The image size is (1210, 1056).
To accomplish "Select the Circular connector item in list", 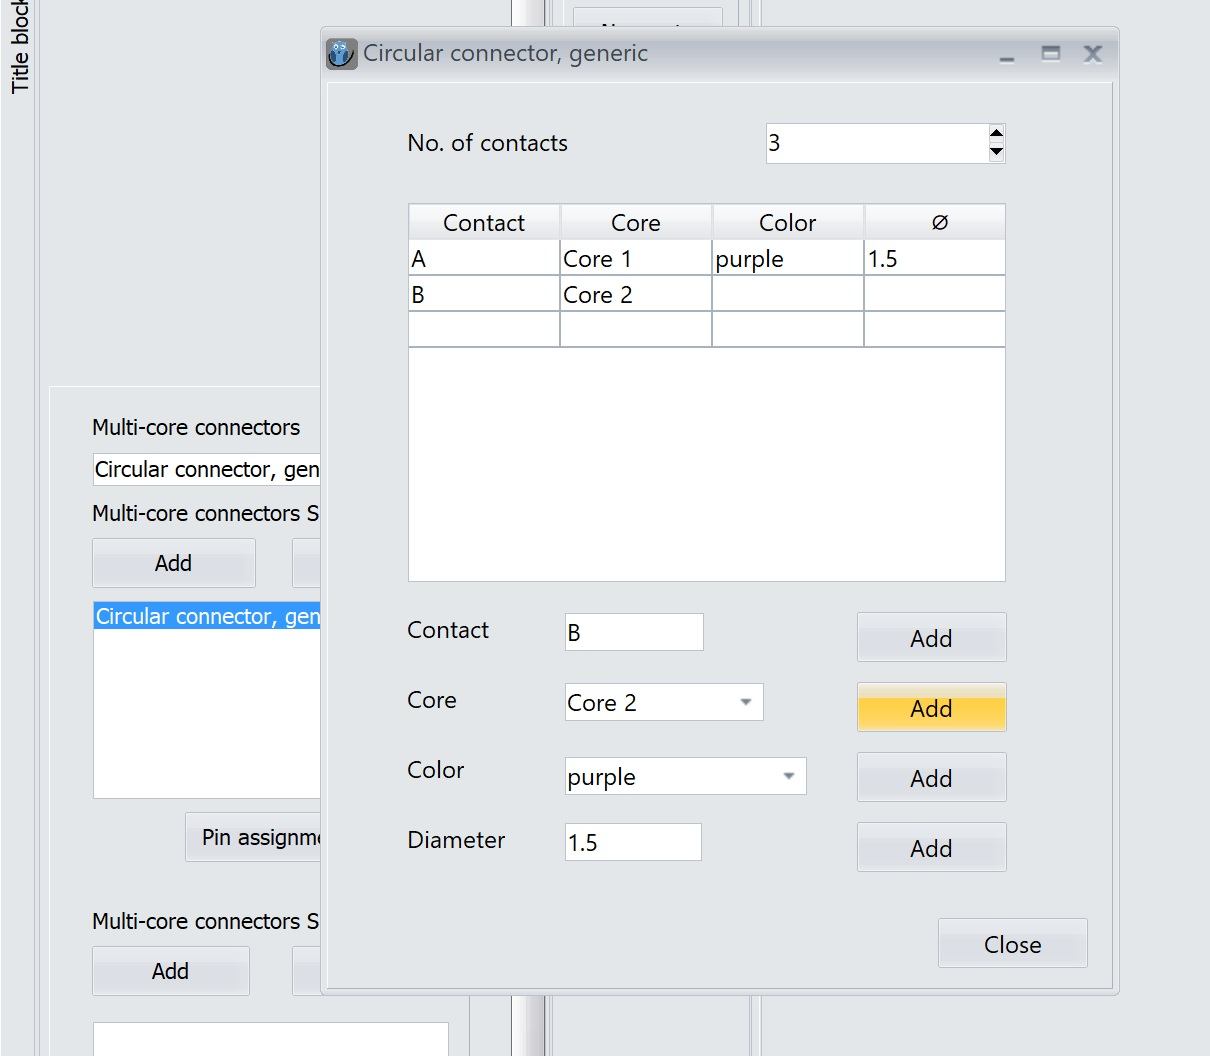I will 207,616.
